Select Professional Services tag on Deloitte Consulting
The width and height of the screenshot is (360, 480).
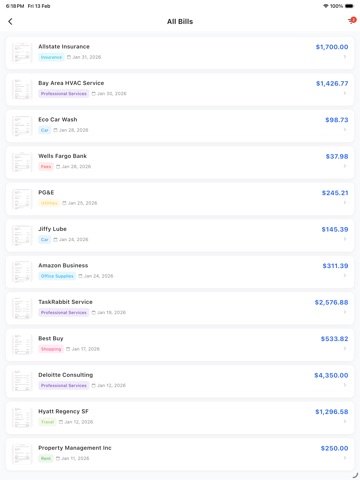(x=64, y=385)
